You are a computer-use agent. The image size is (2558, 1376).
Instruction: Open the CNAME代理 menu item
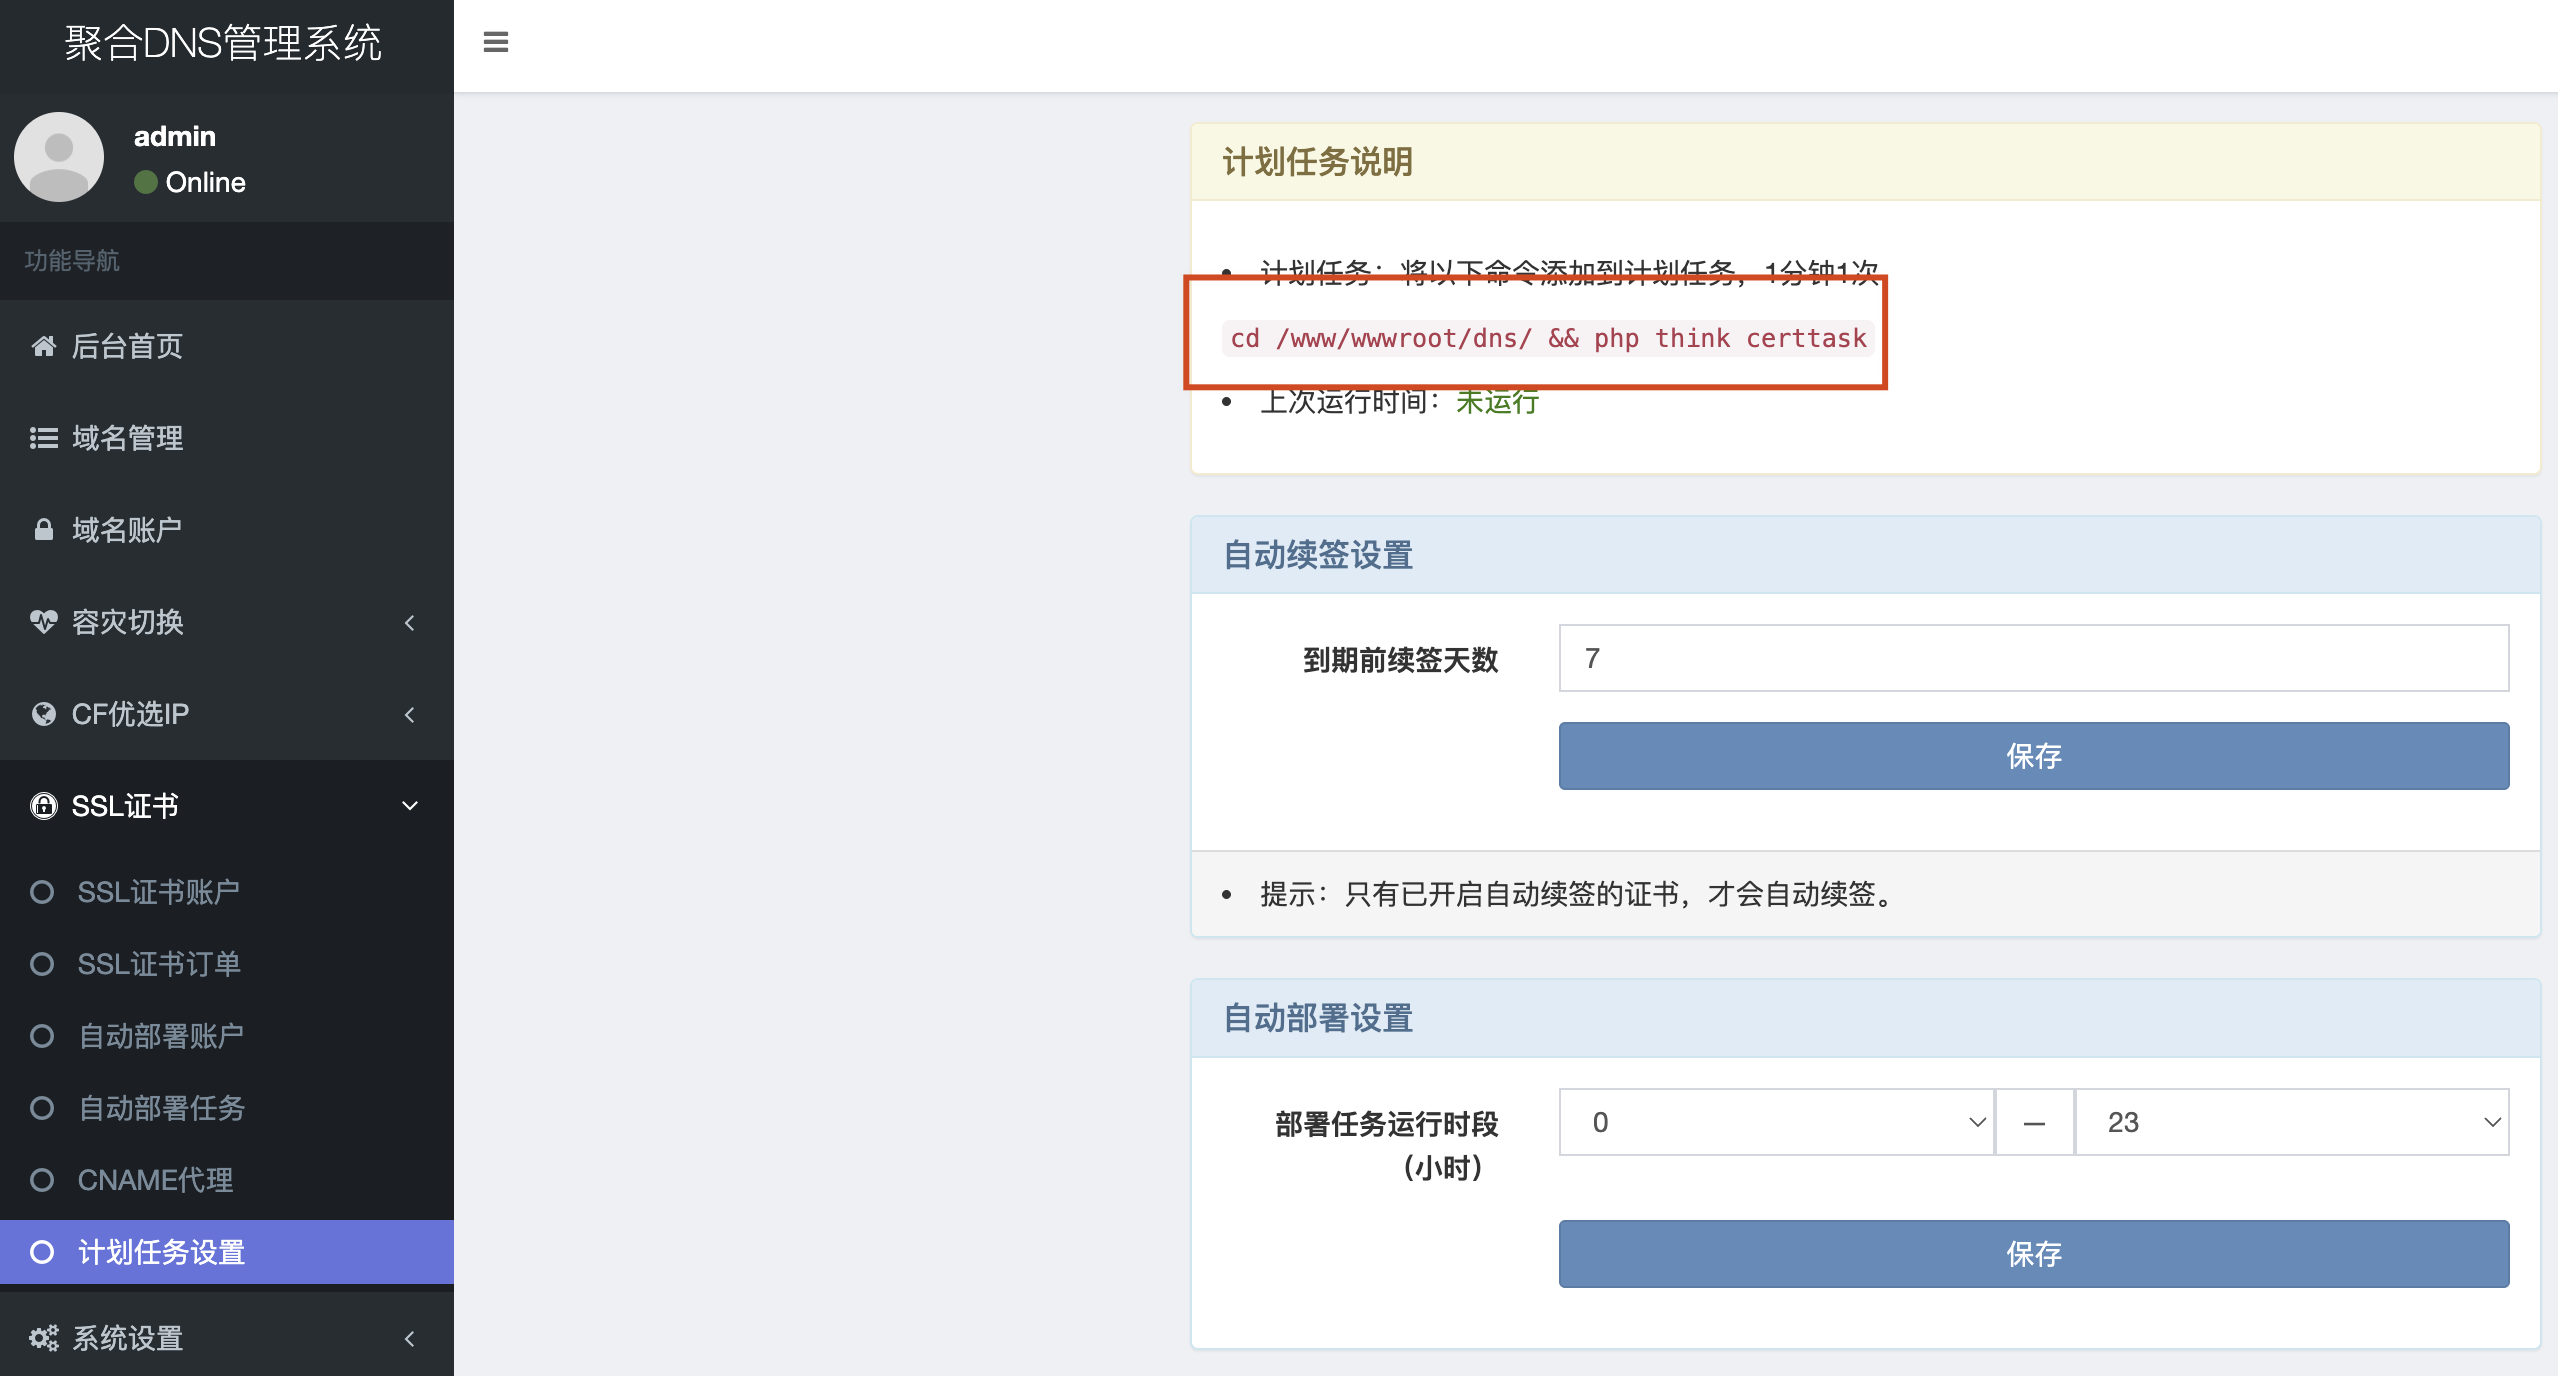154,1179
